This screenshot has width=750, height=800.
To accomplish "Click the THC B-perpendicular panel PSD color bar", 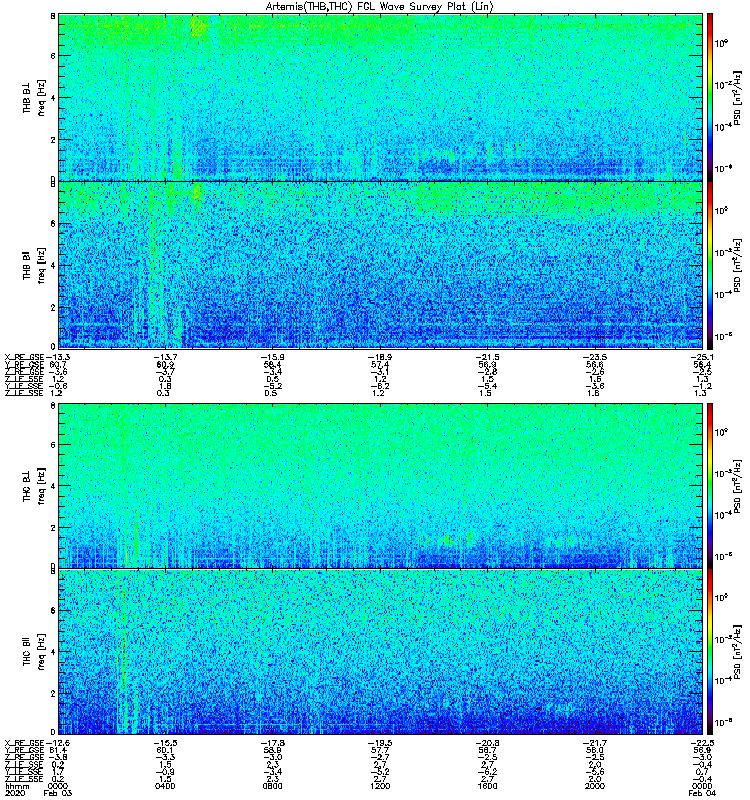I will (710, 486).
